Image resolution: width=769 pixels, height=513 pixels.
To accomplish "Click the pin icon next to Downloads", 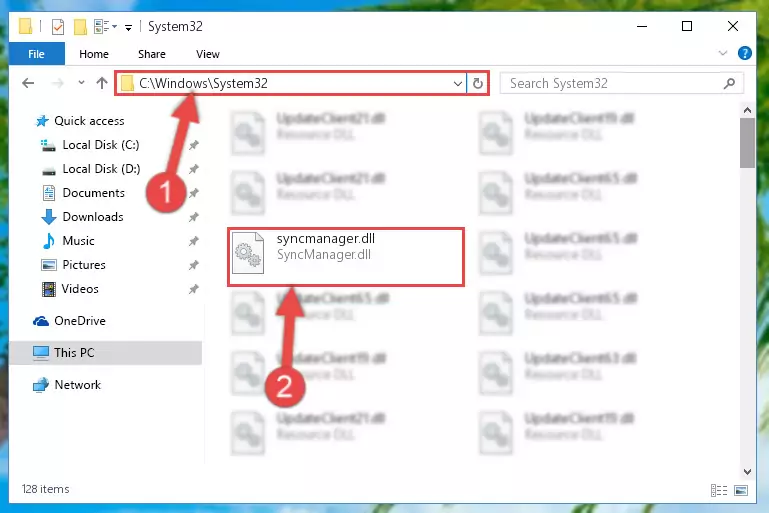I will click(194, 217).
